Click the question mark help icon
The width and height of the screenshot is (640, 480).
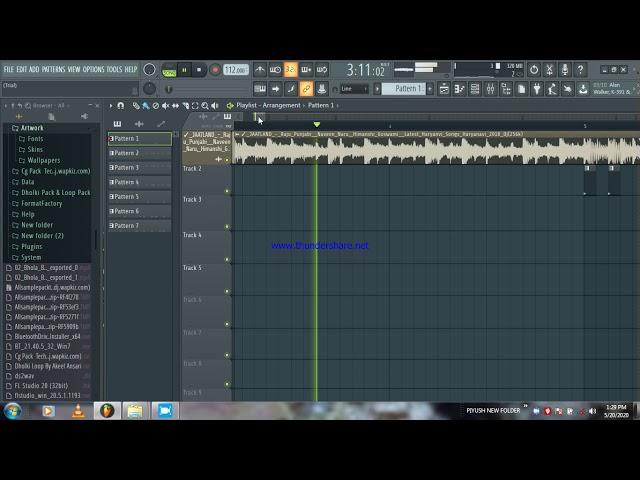tap(580, 70)
